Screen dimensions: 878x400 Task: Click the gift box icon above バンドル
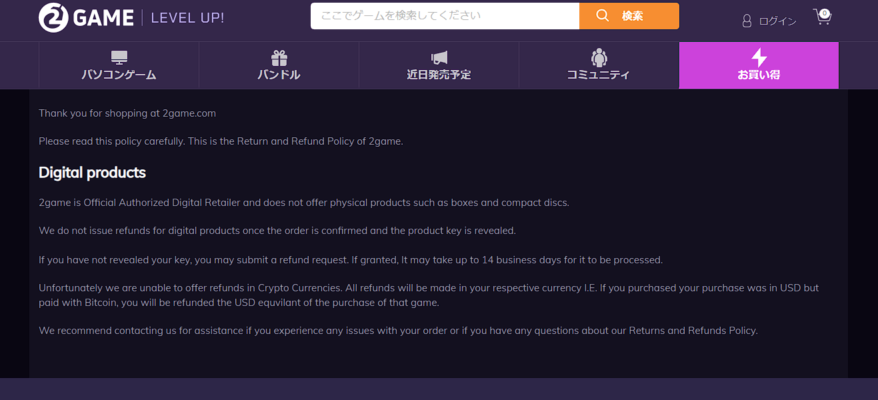279,58
